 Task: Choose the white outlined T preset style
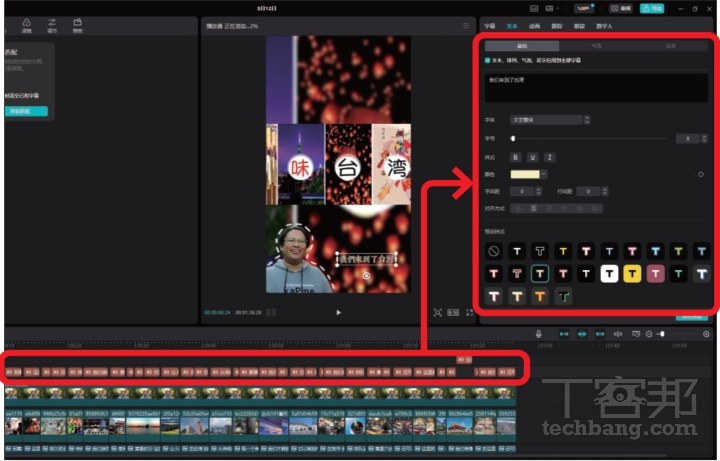(540, 251)
